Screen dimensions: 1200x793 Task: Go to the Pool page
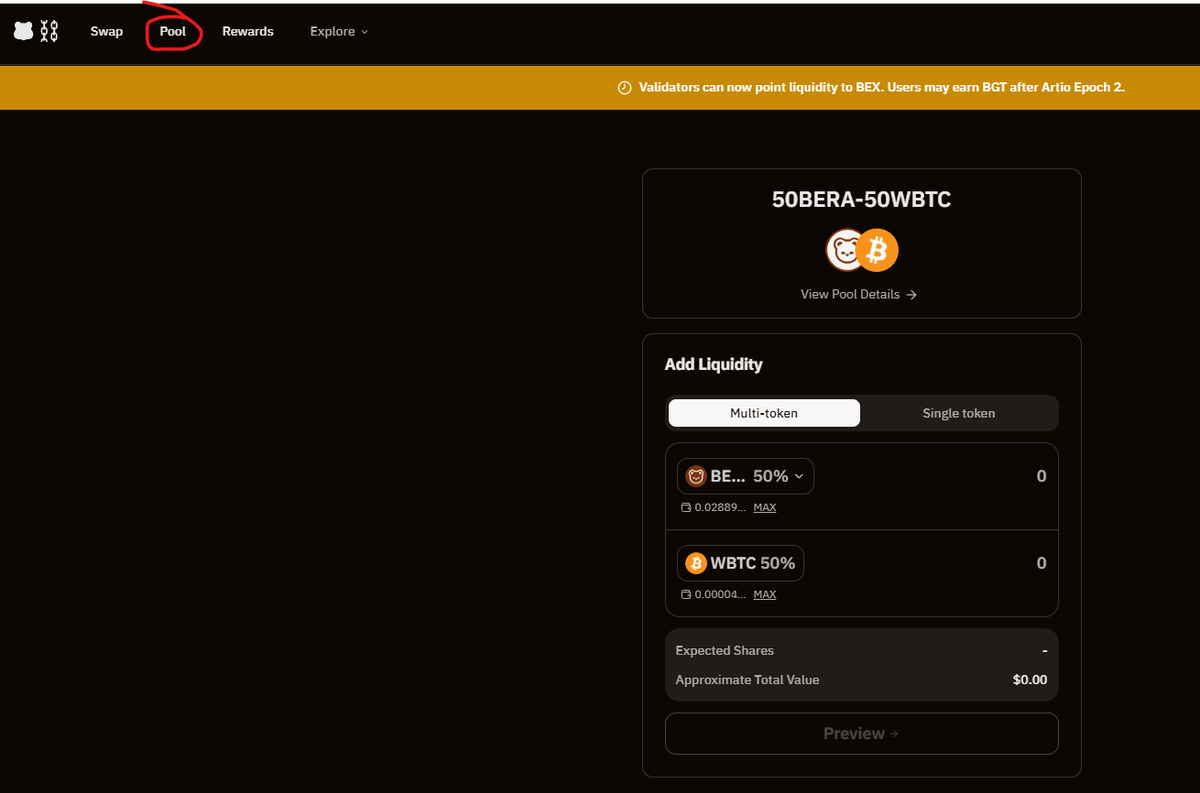[173, 32]
